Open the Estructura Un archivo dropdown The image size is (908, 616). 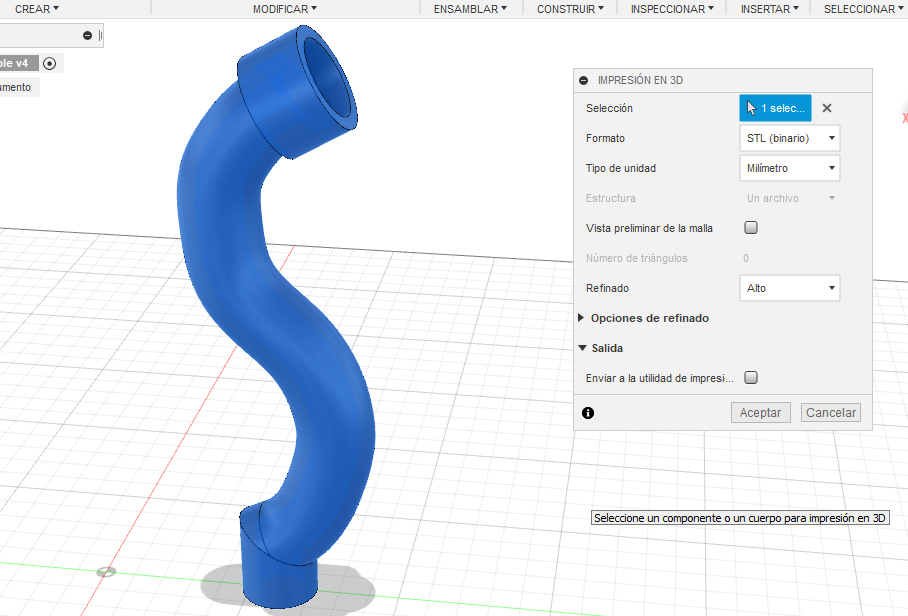pyautogui.click(x=789, y=199)
